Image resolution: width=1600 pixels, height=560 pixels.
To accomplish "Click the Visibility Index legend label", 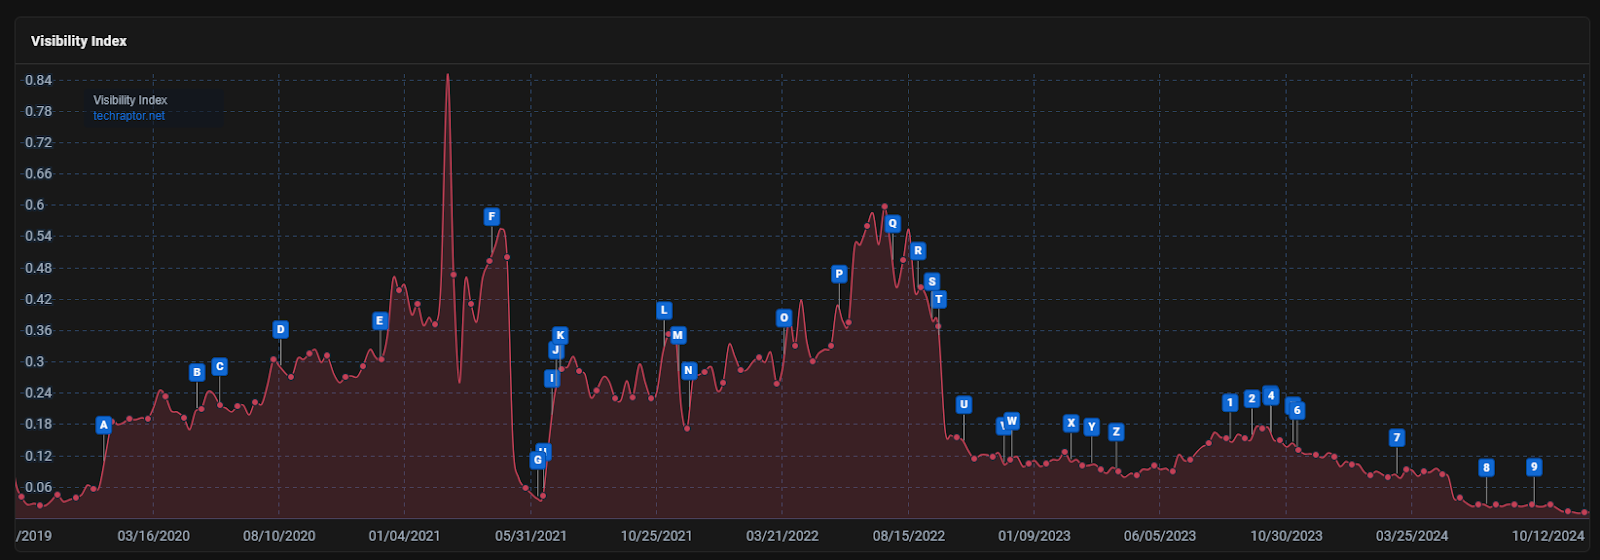I will [130, 100].
